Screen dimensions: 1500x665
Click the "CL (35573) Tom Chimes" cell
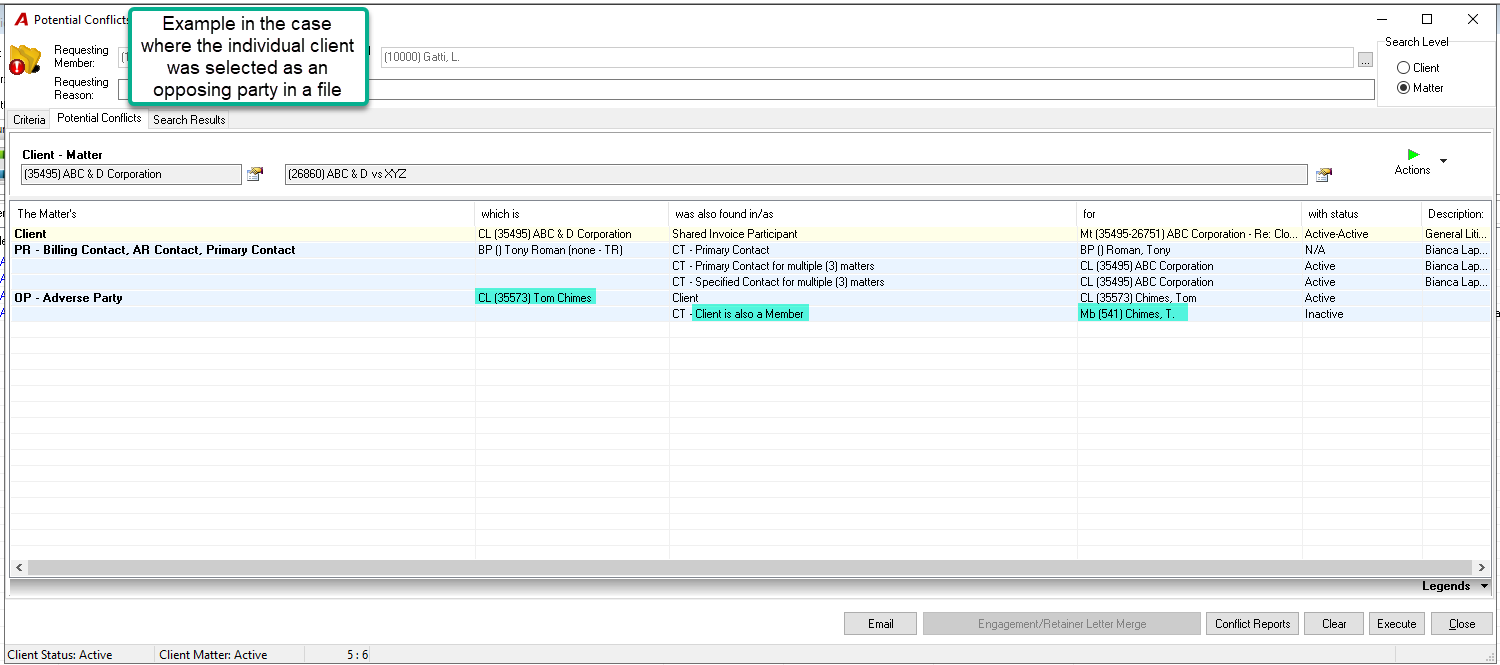535,298
